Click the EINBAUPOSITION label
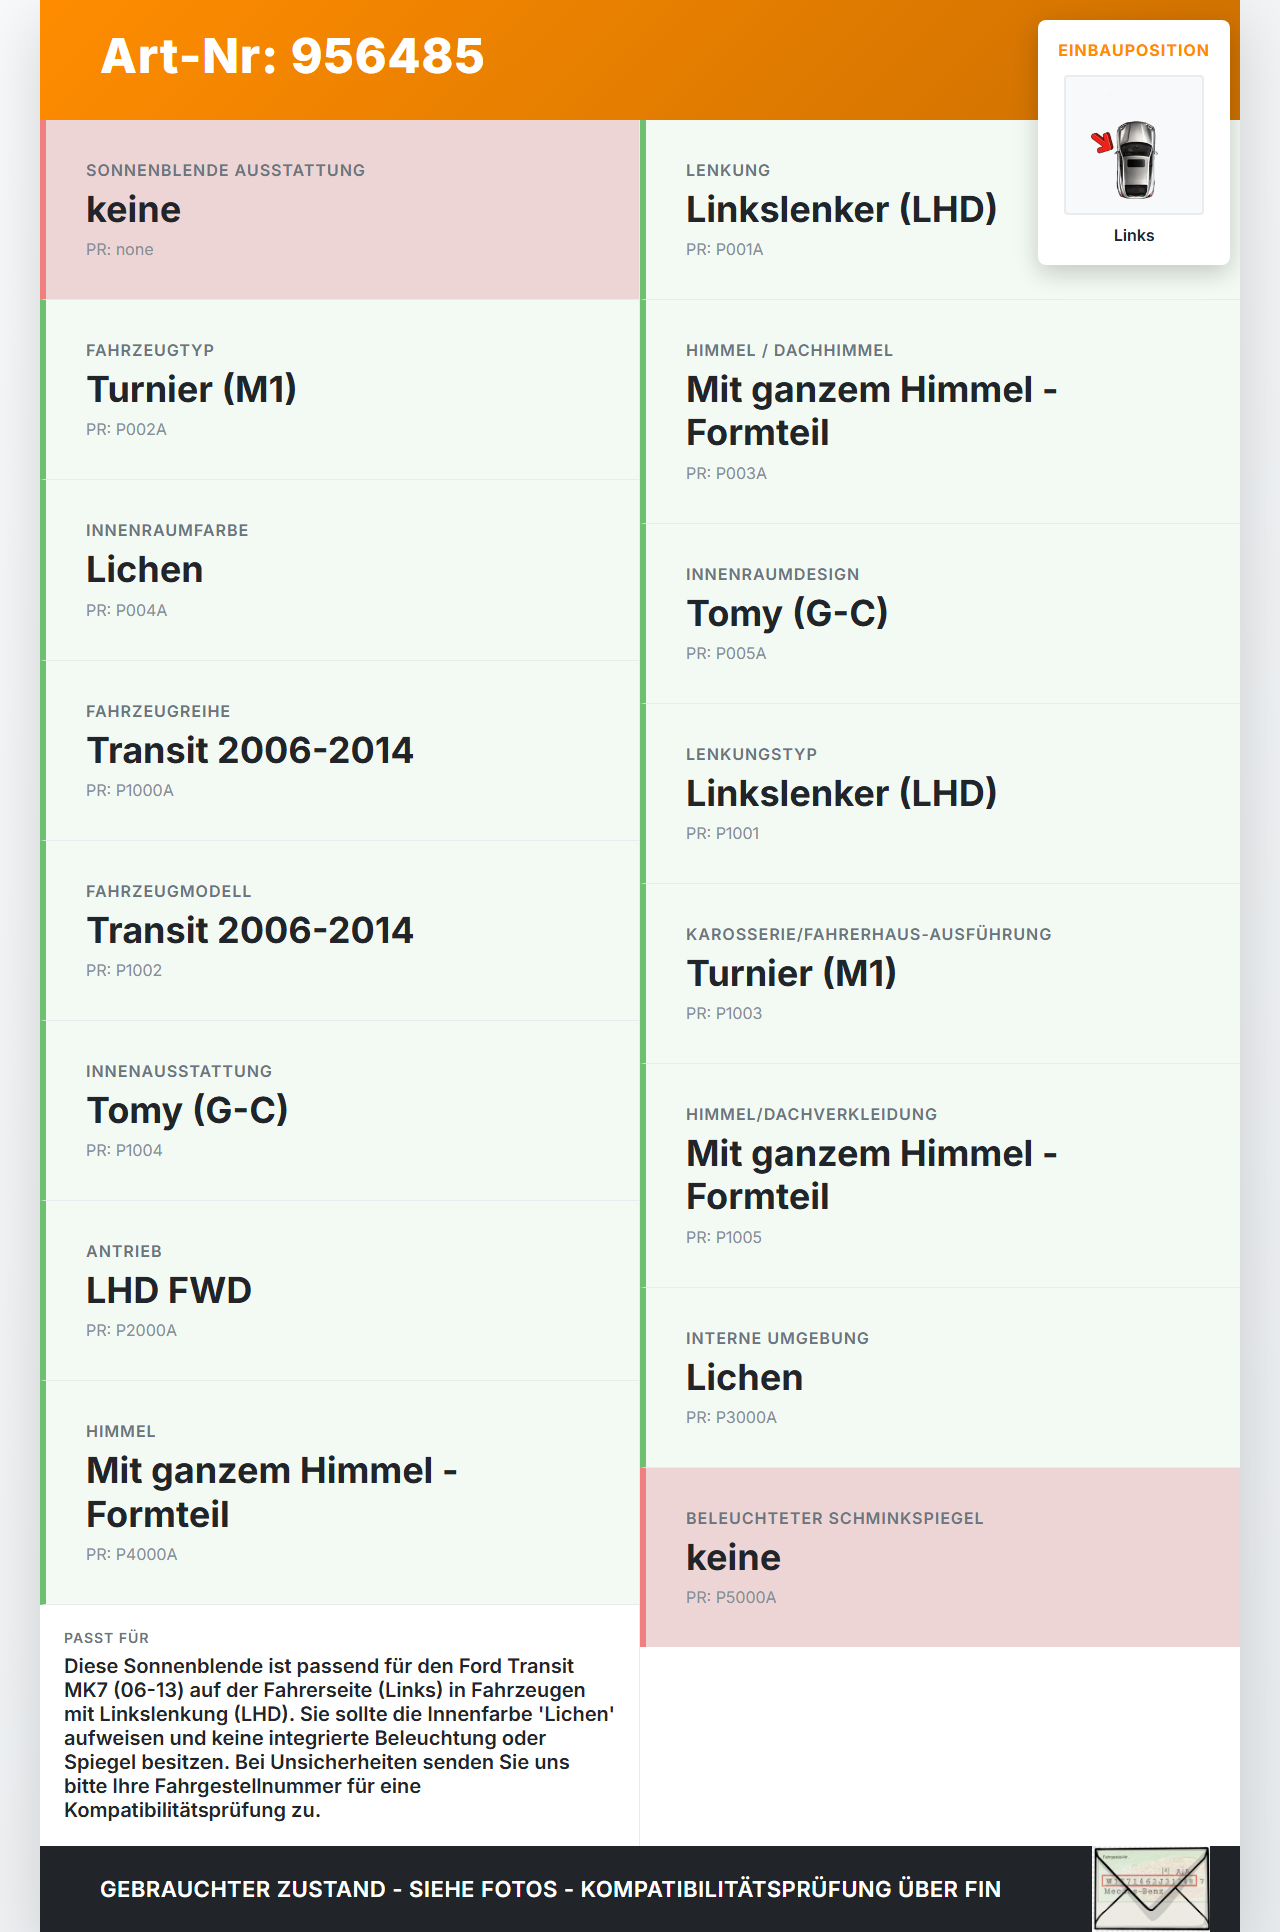 tap(1133, 51)
